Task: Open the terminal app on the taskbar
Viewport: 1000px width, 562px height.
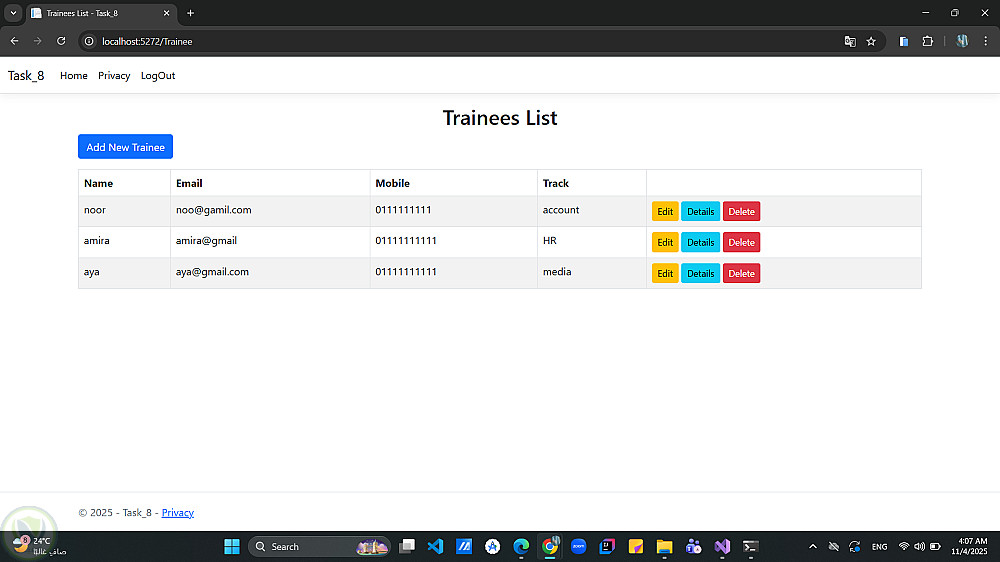Action: coord(751,546)
